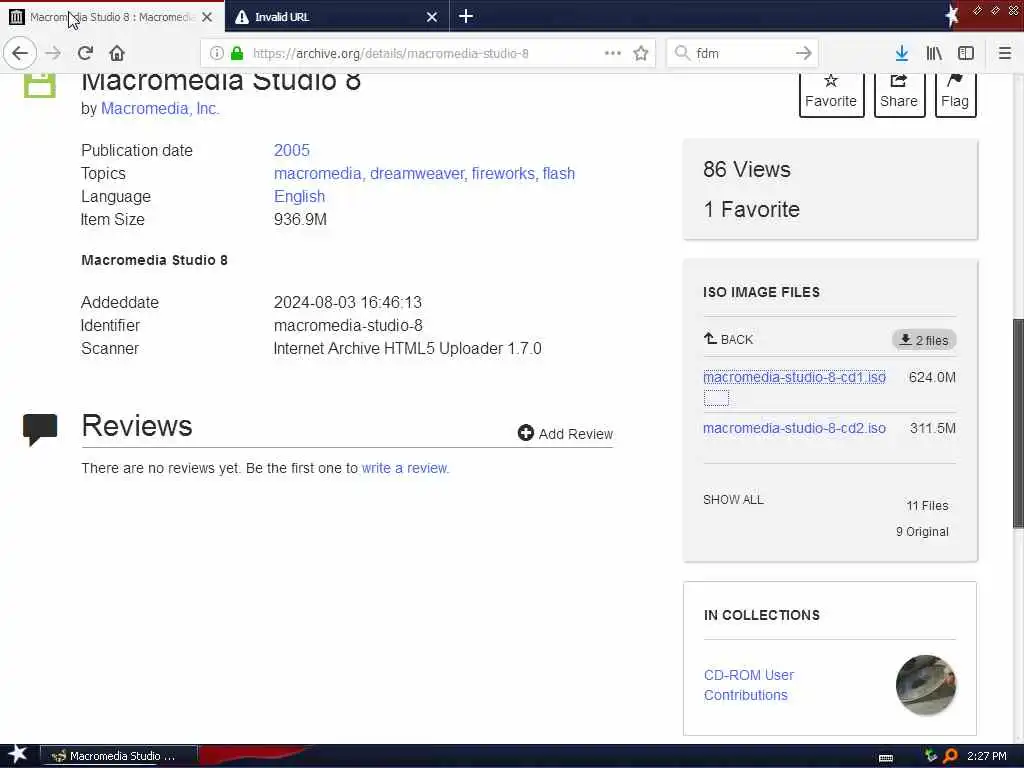Toggle the sidebar icon

[966, 53]
